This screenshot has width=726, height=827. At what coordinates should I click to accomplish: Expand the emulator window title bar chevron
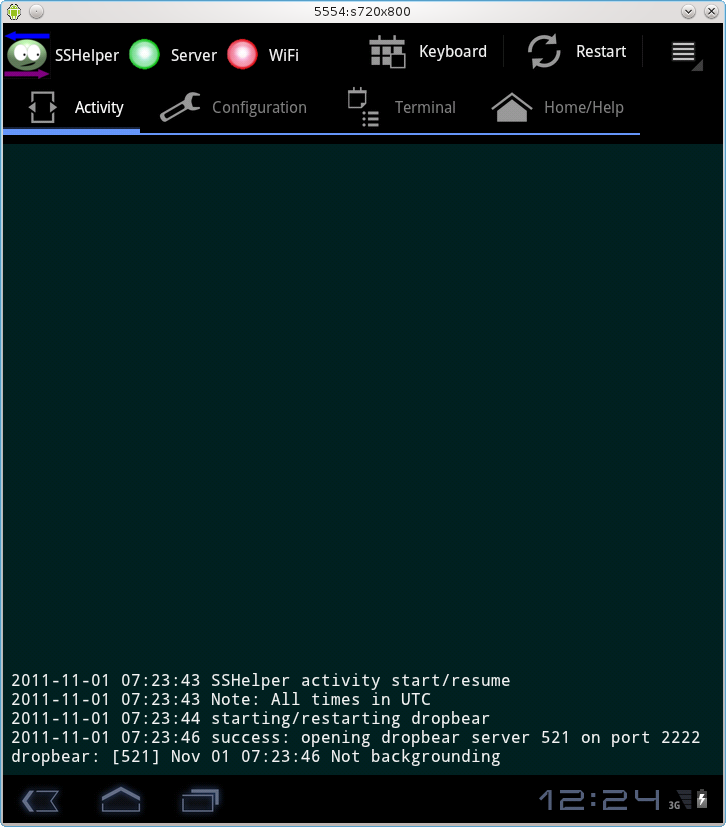pyautogui.click(x=688, y=11)
